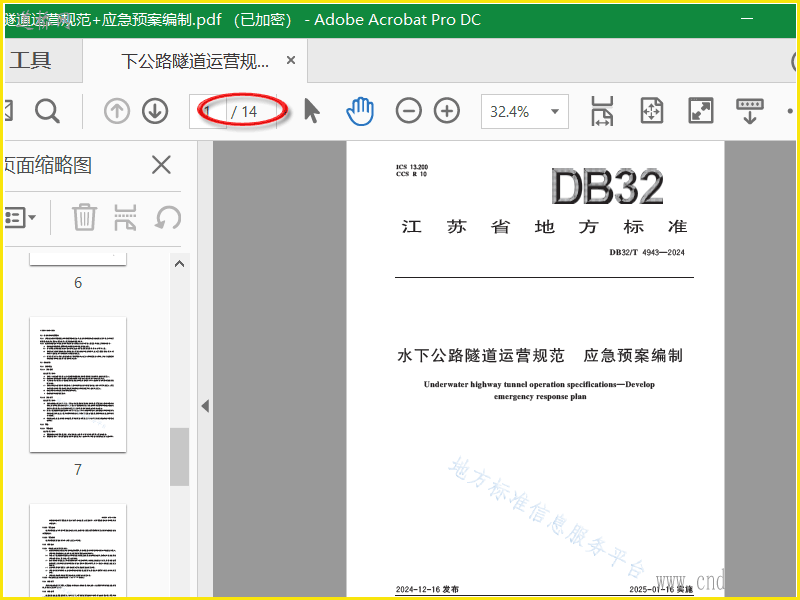Image resolution: width=800 pixels, height=600 pixels.
Task: Select the page 7 thumbnail
Action: (78, 384)
